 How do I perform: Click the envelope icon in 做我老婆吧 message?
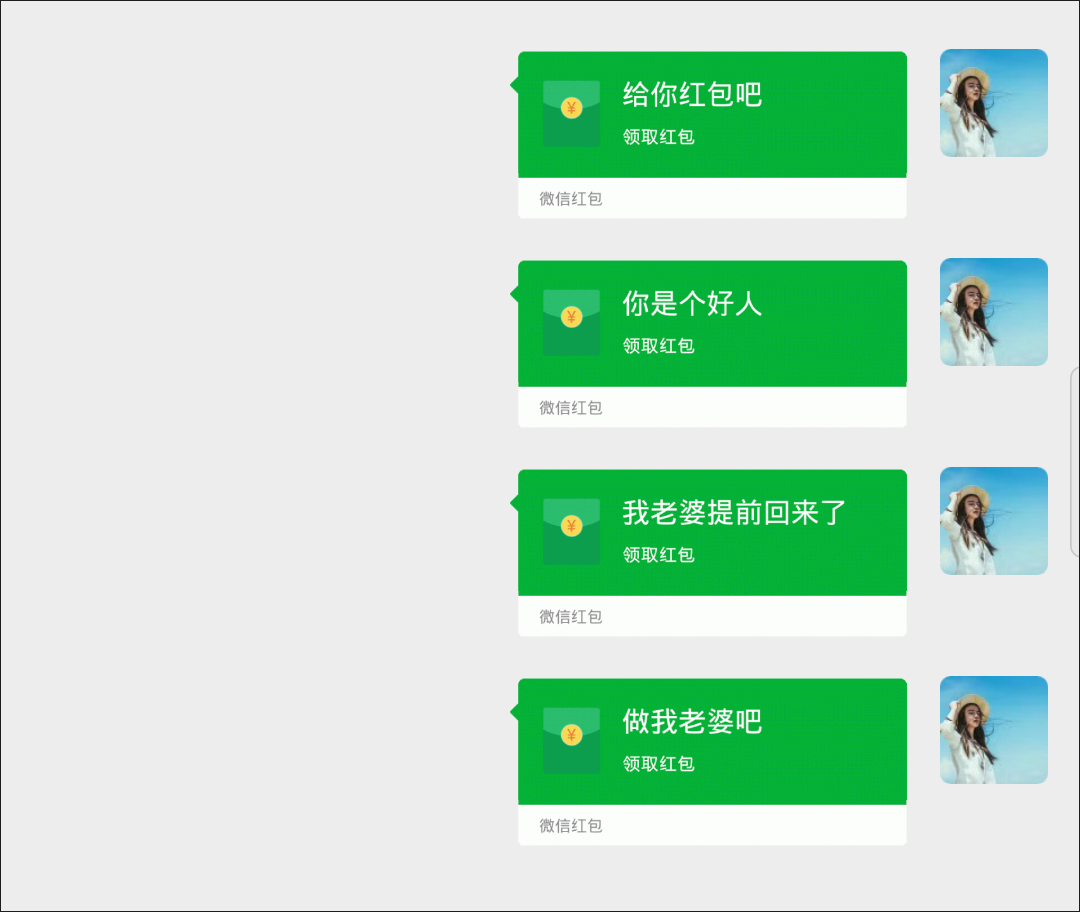coord(571,740)
